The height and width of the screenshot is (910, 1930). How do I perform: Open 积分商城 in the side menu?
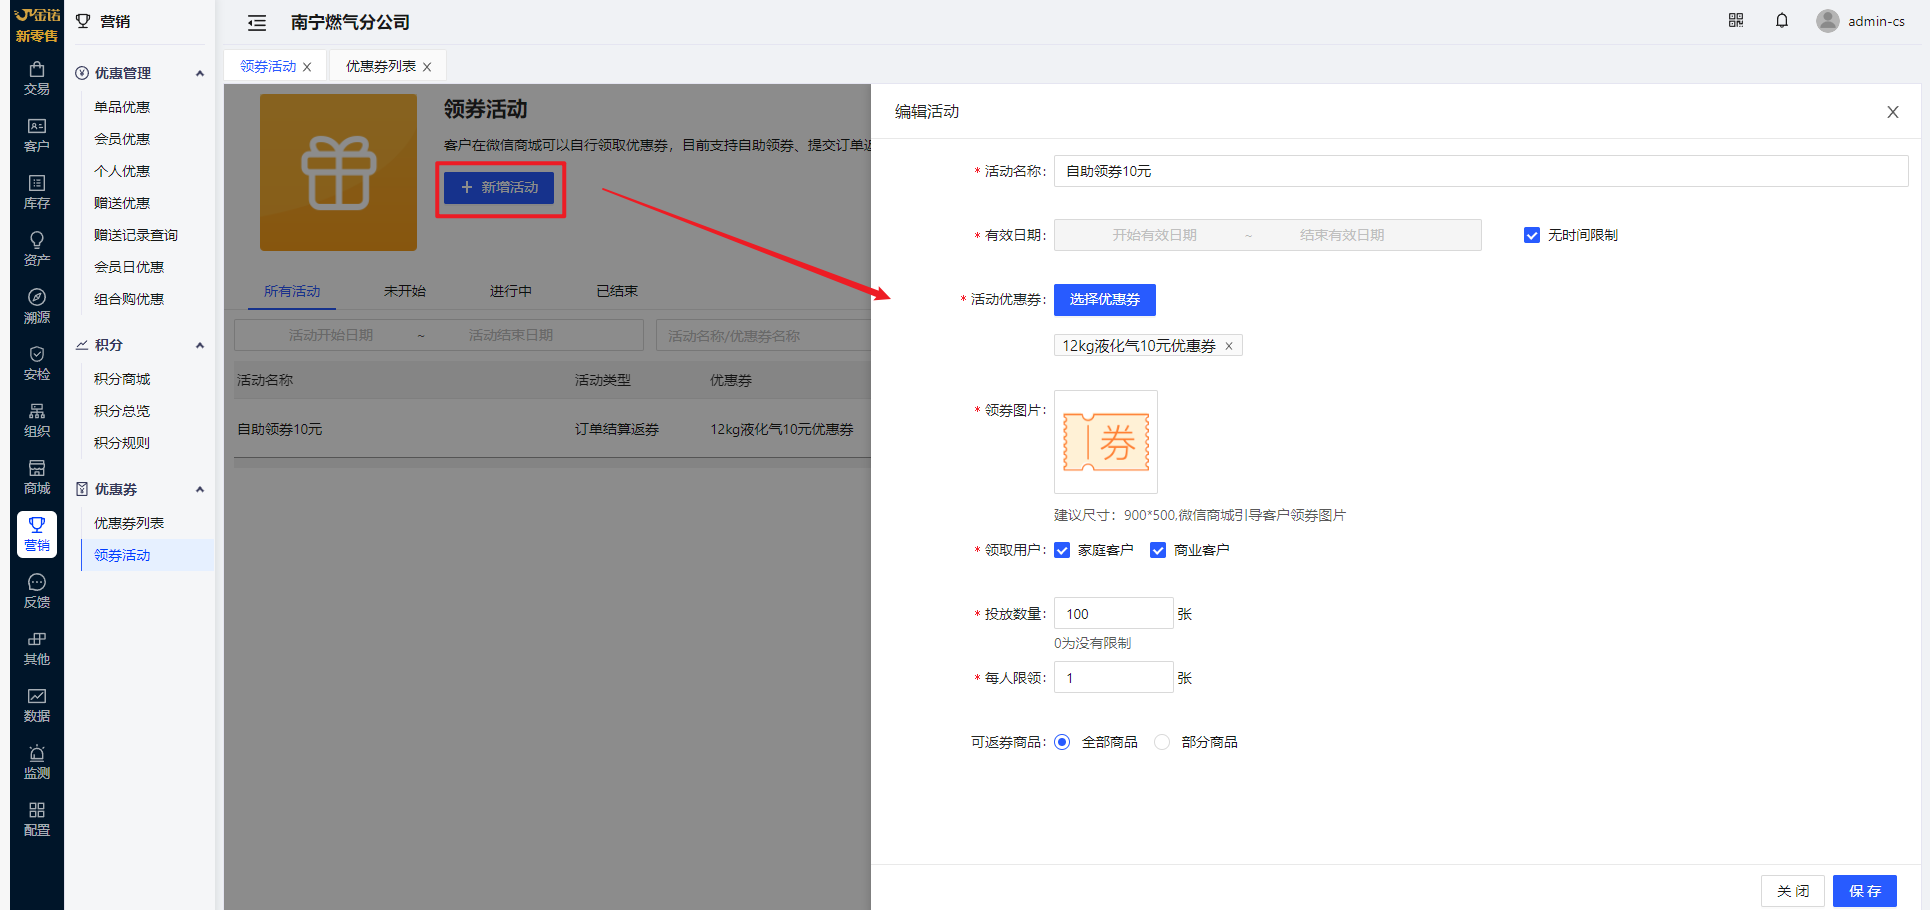point(122,379)
